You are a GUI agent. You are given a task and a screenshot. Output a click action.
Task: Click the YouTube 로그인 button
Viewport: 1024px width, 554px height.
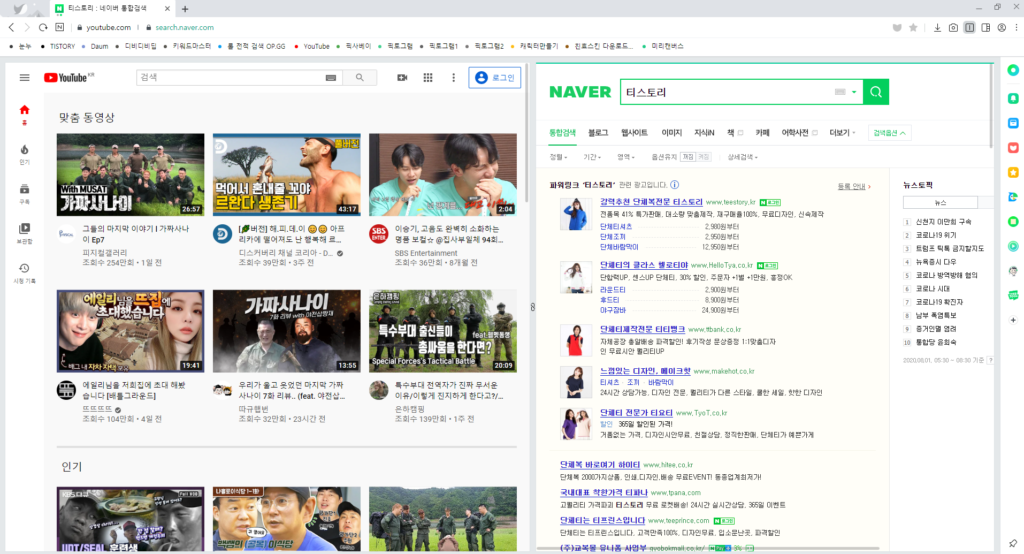(x=494, y=77)
